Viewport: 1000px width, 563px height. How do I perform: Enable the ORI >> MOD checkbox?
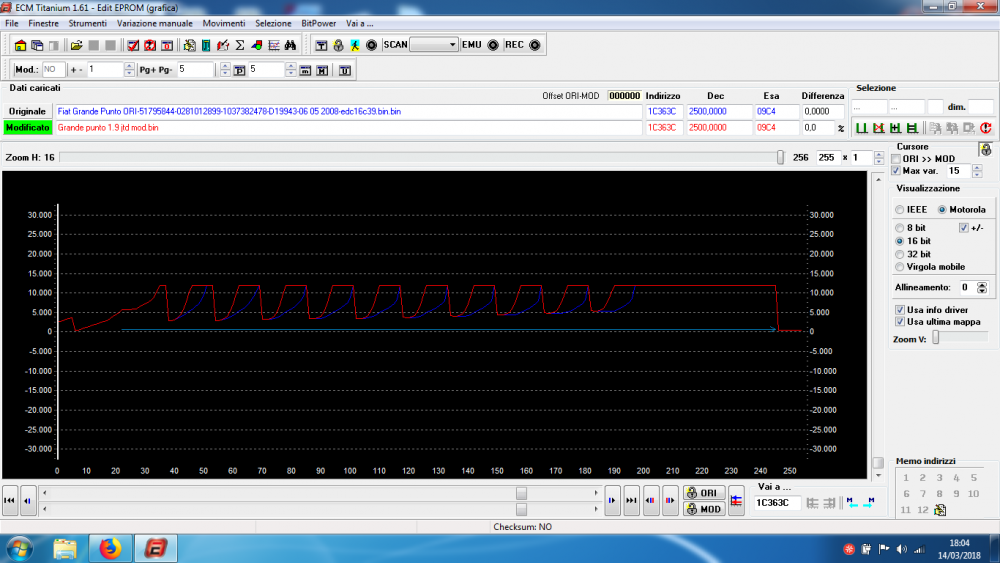897,159
